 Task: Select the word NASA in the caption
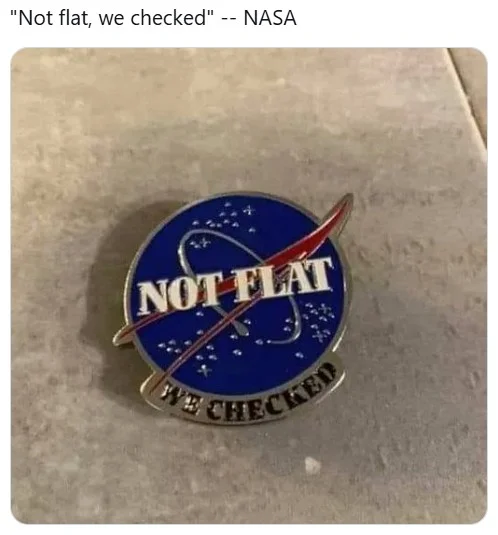pos(270,18)
